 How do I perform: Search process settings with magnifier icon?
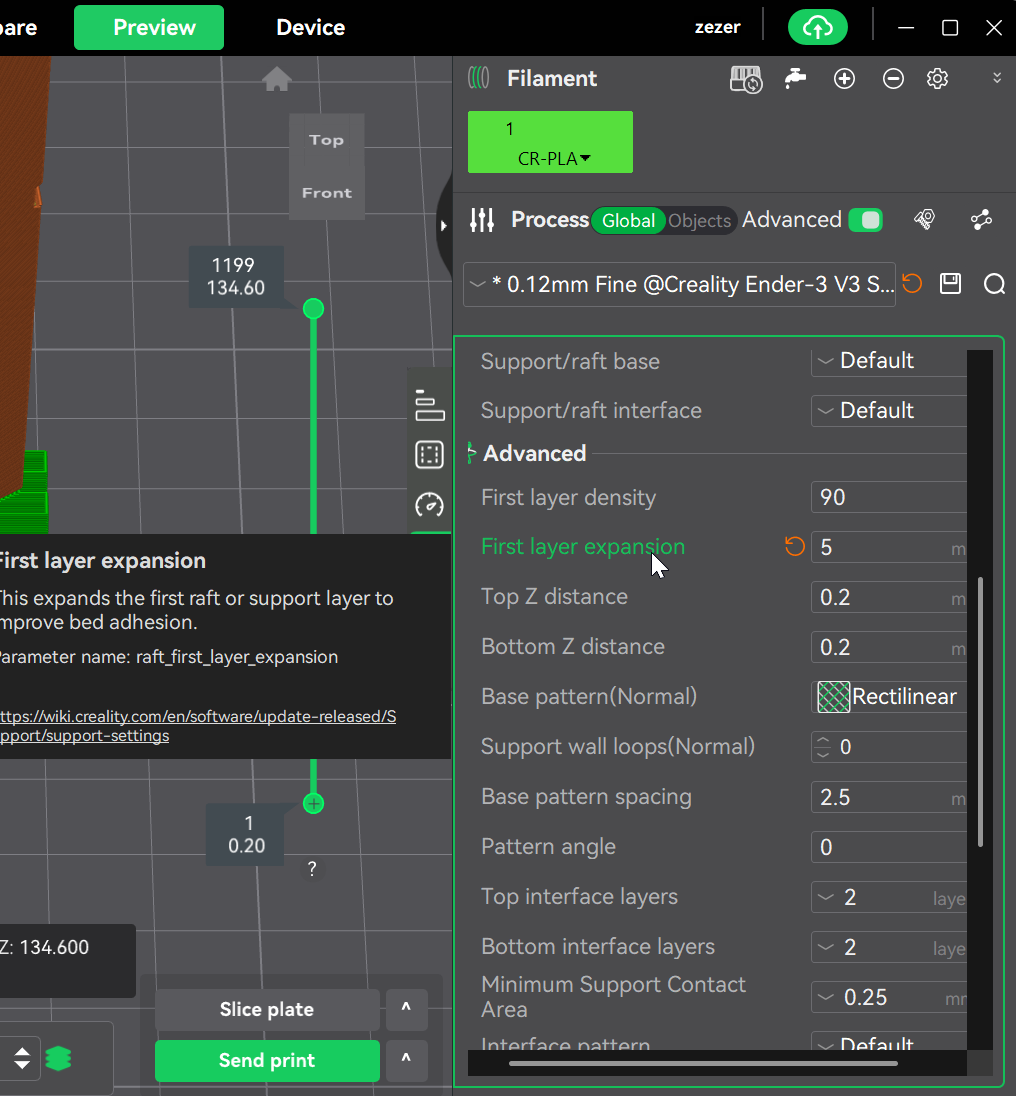click(994, 284)
